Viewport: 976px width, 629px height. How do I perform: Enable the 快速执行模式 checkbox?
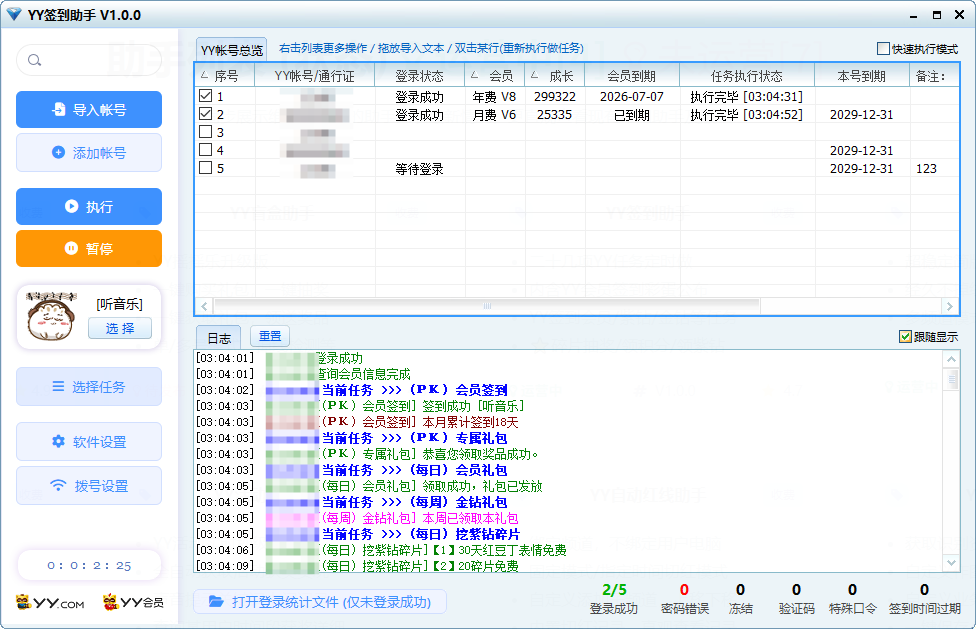point(883,49)
